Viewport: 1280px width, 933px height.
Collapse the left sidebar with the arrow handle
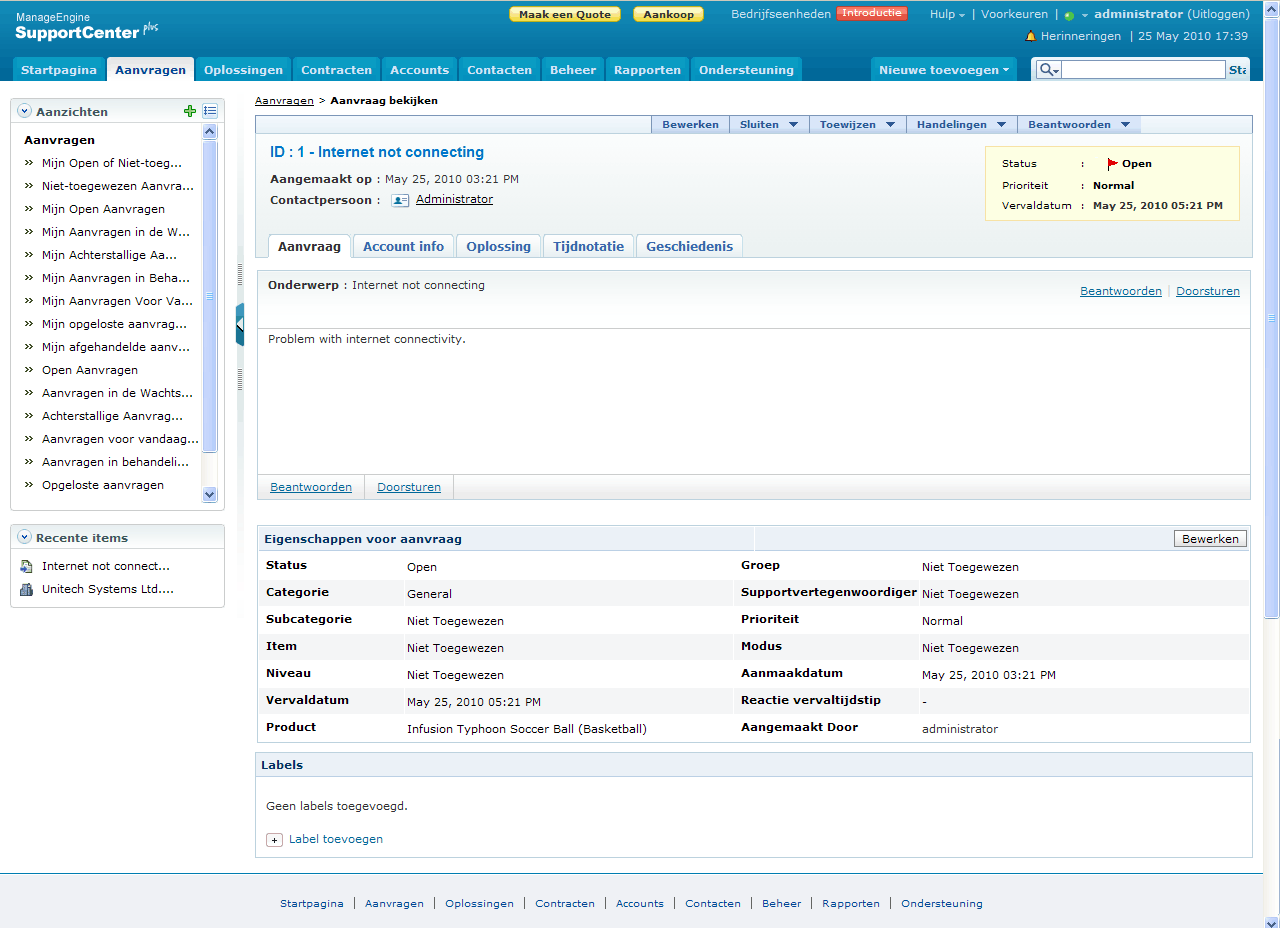click(x=240, y=324)
